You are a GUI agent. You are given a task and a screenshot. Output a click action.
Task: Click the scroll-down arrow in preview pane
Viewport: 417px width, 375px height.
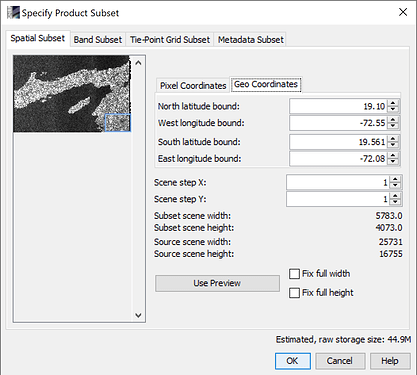(x=138, y=315)
